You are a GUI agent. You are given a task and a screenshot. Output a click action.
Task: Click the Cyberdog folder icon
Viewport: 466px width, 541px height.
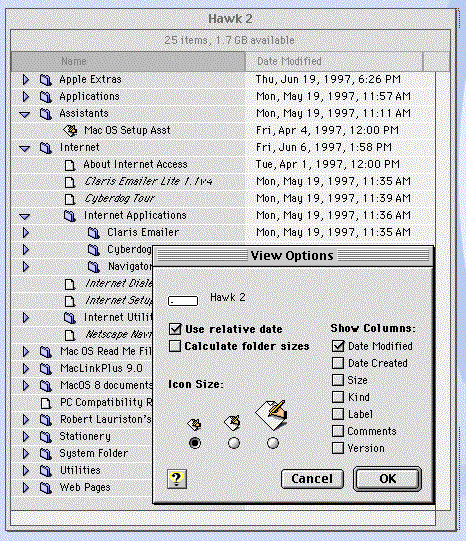pos(93,249)
